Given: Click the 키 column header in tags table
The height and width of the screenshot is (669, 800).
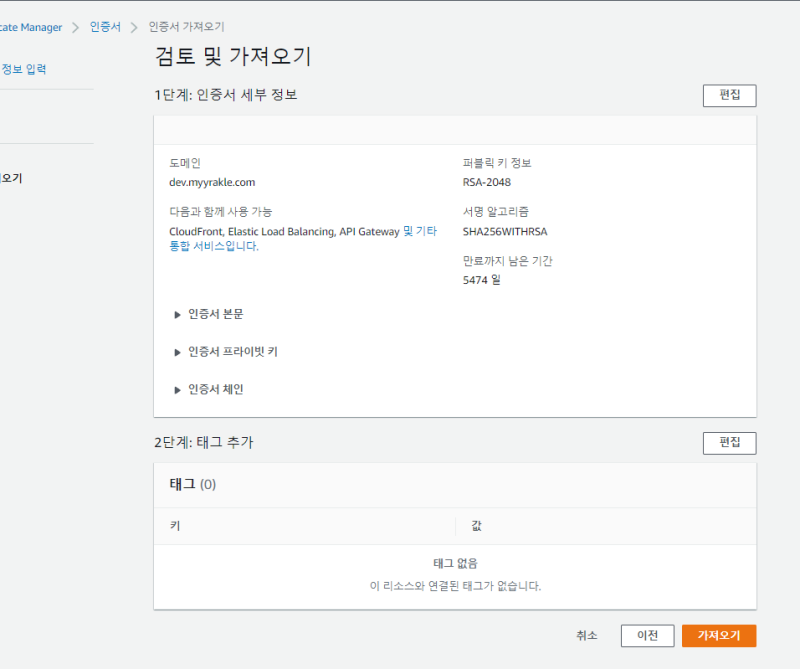Looking at the screenshot, I should point(175,525).
